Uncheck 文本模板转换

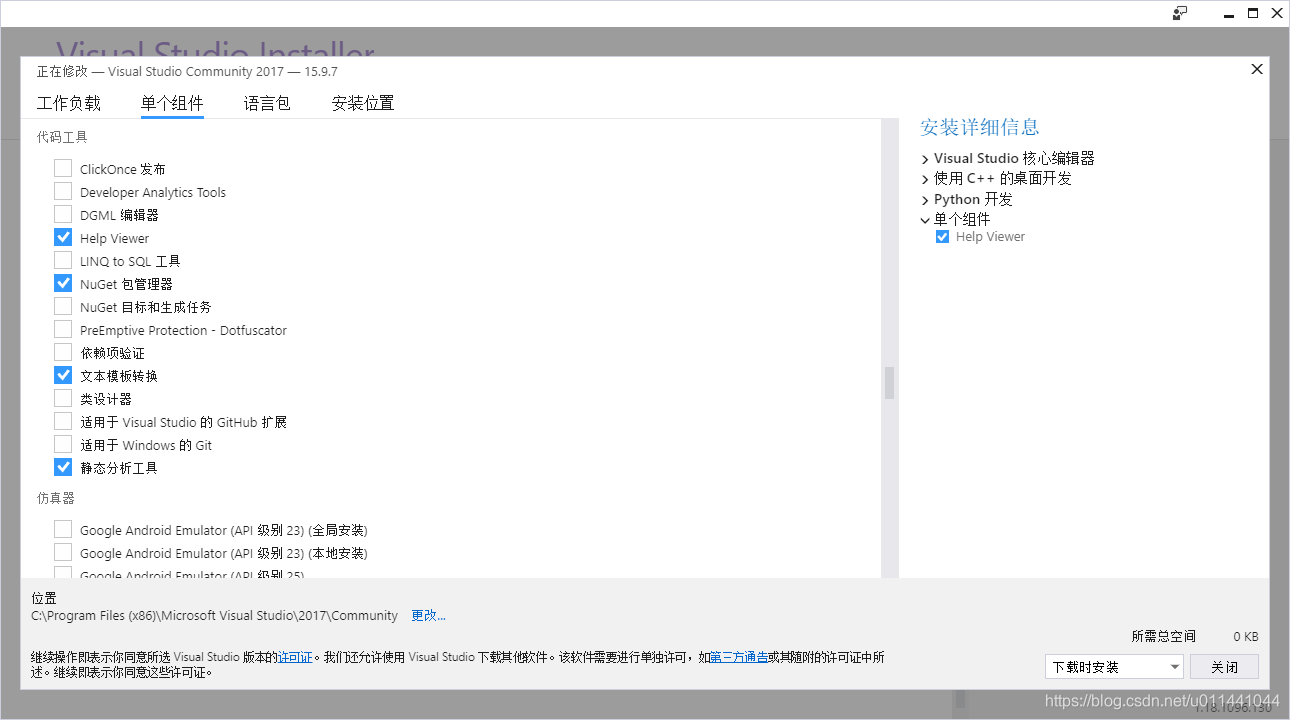pyautogui.click(x=63, y=375)
